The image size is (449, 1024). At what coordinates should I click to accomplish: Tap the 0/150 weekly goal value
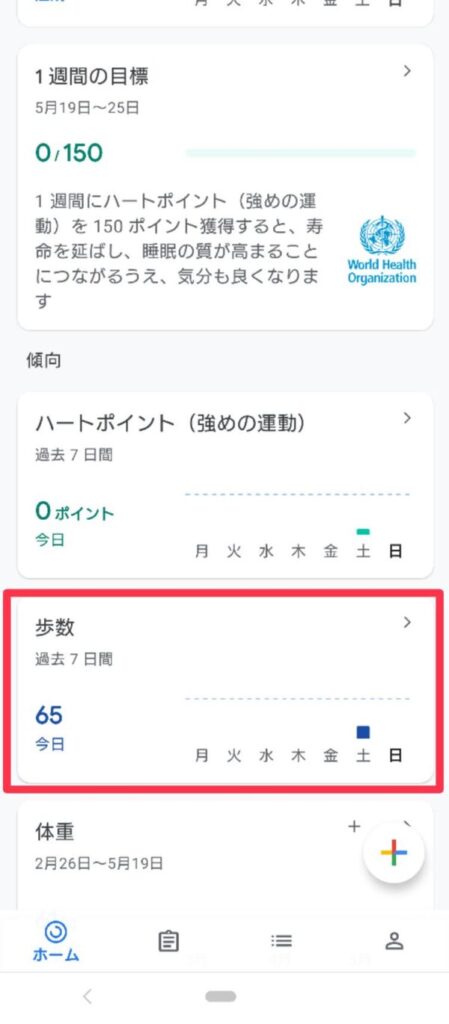pyautogui.click(x=69, y=153)
